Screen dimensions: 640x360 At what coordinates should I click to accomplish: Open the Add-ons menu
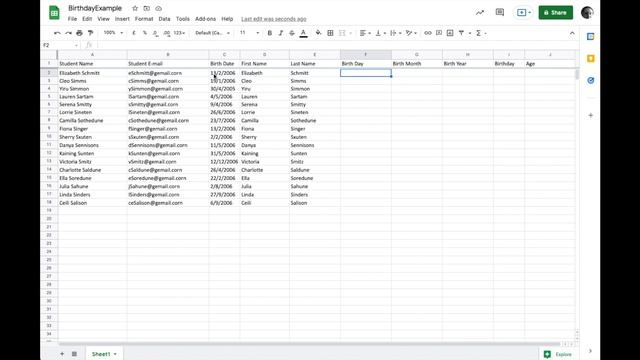click(205, 19)
